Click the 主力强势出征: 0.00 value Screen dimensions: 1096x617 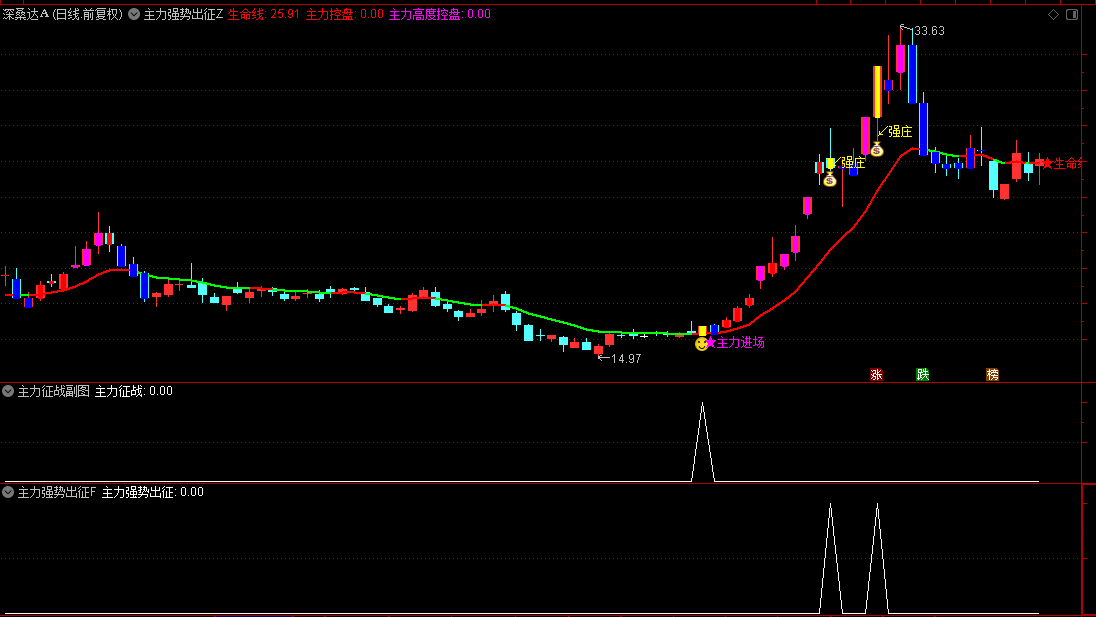(x=152, y=492)
